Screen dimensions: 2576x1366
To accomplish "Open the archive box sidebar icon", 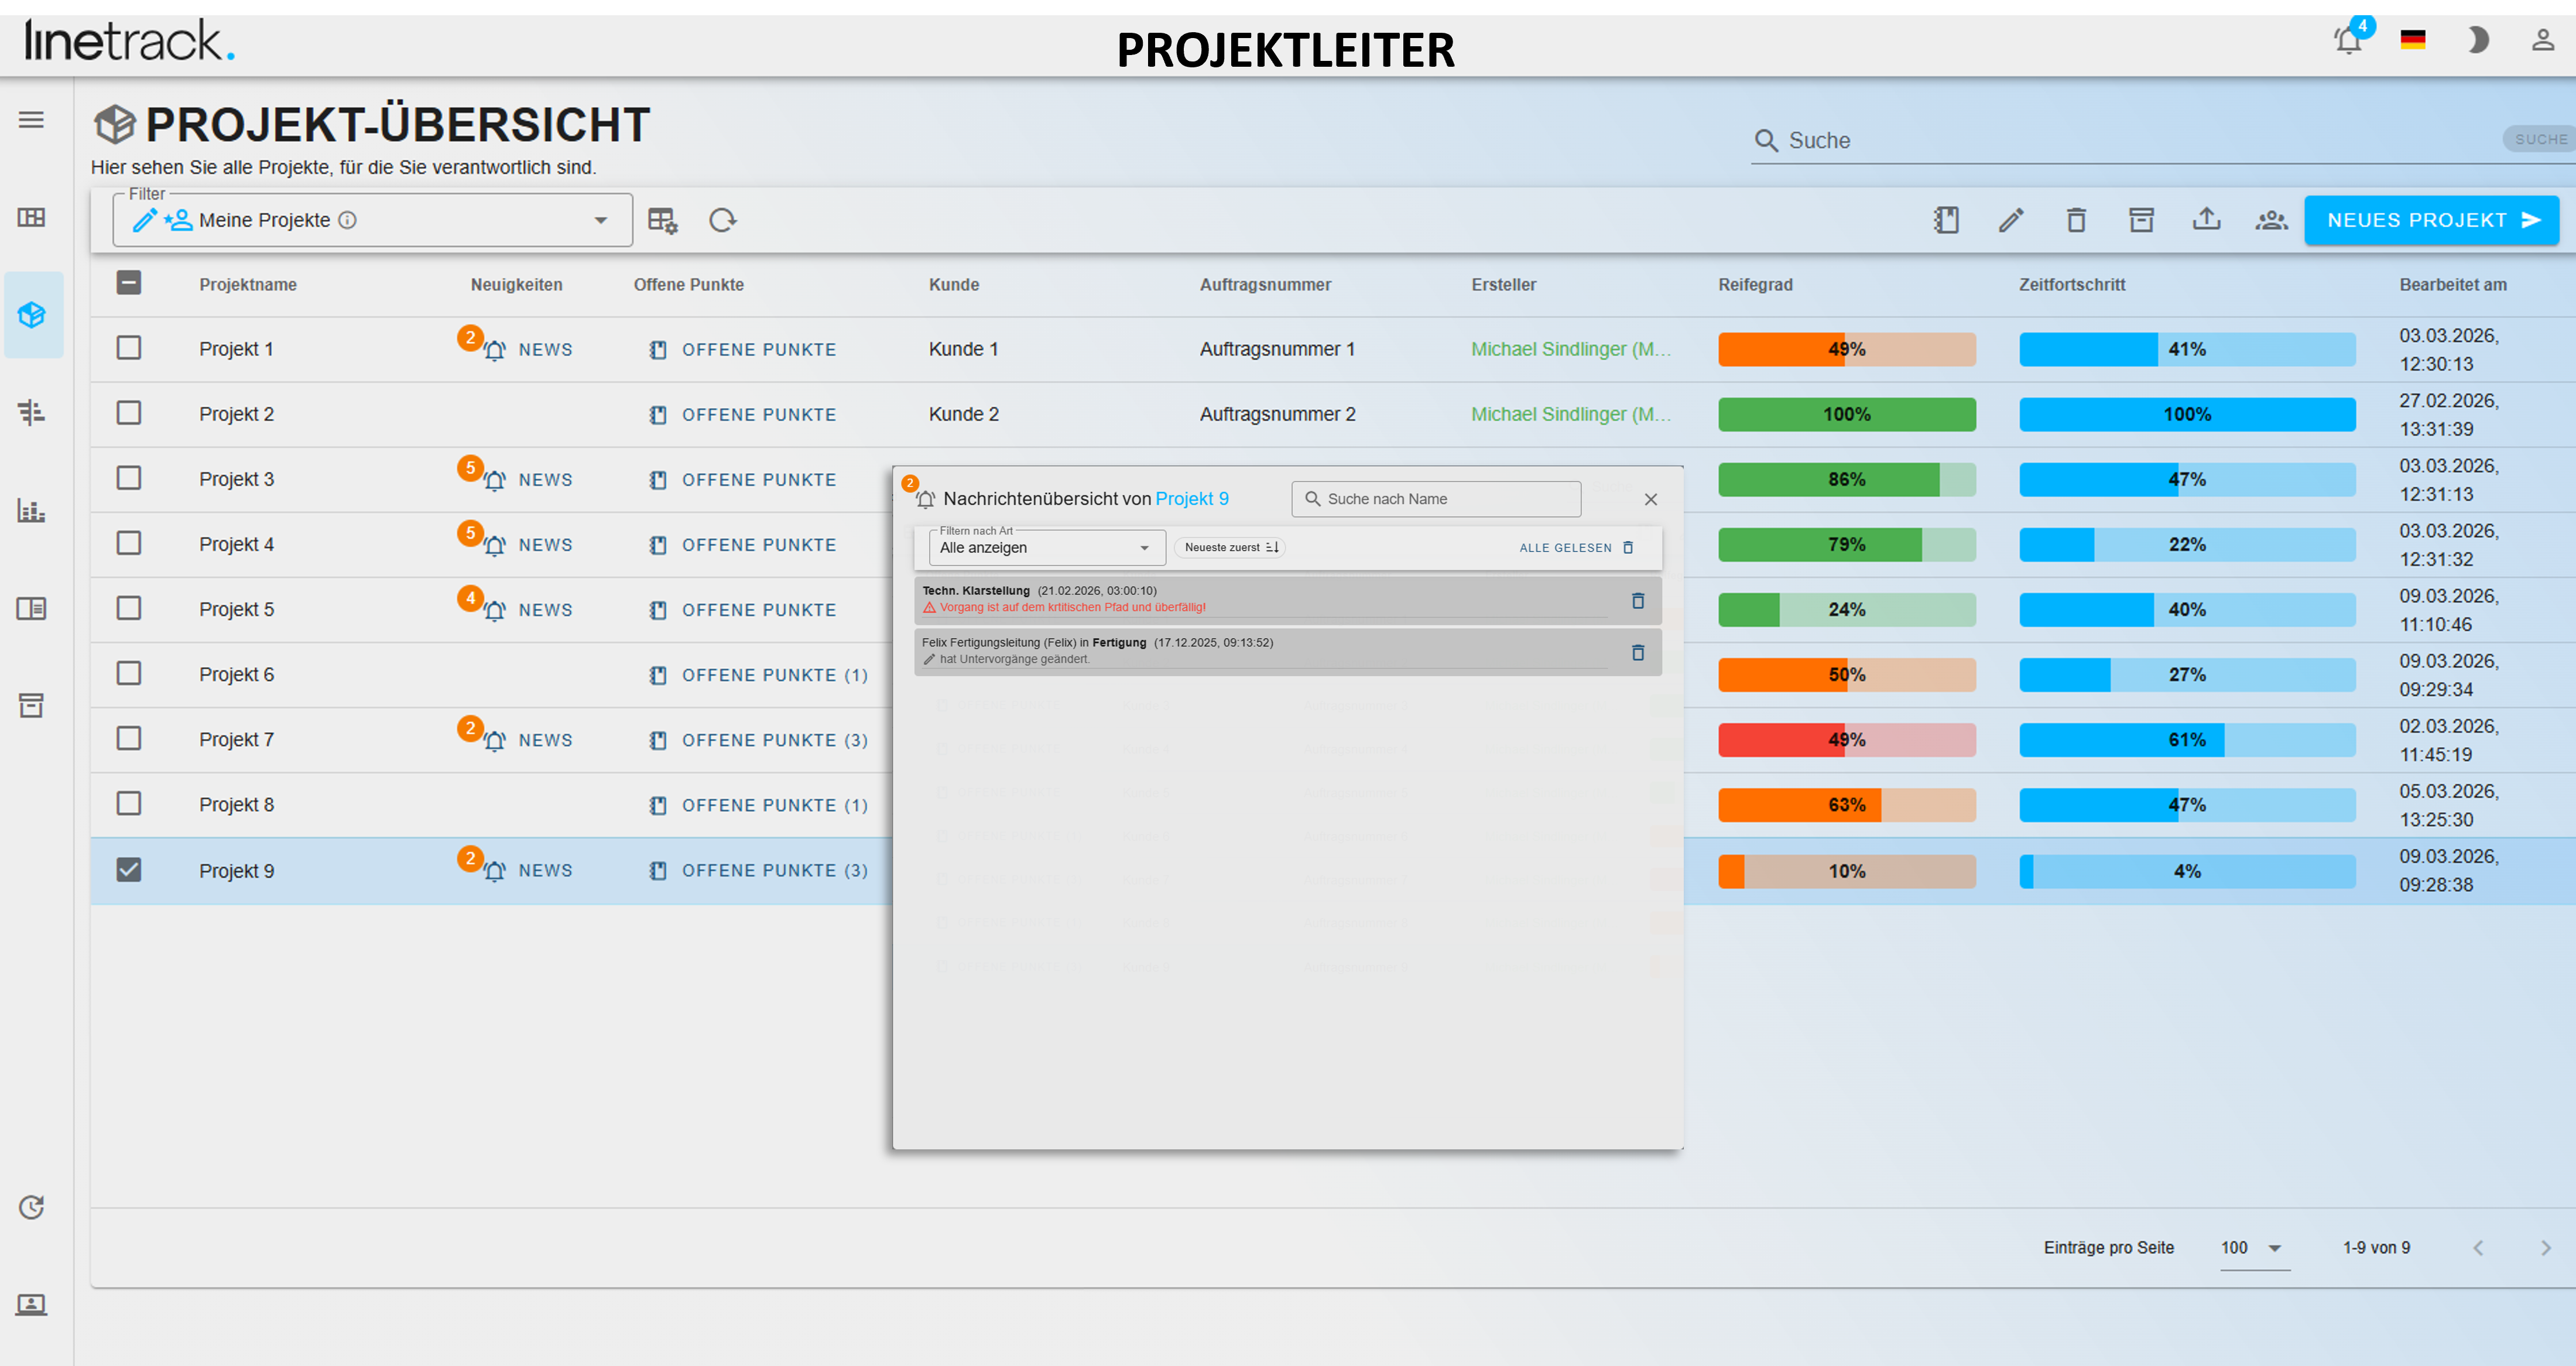I will click(x=31, y=705).
